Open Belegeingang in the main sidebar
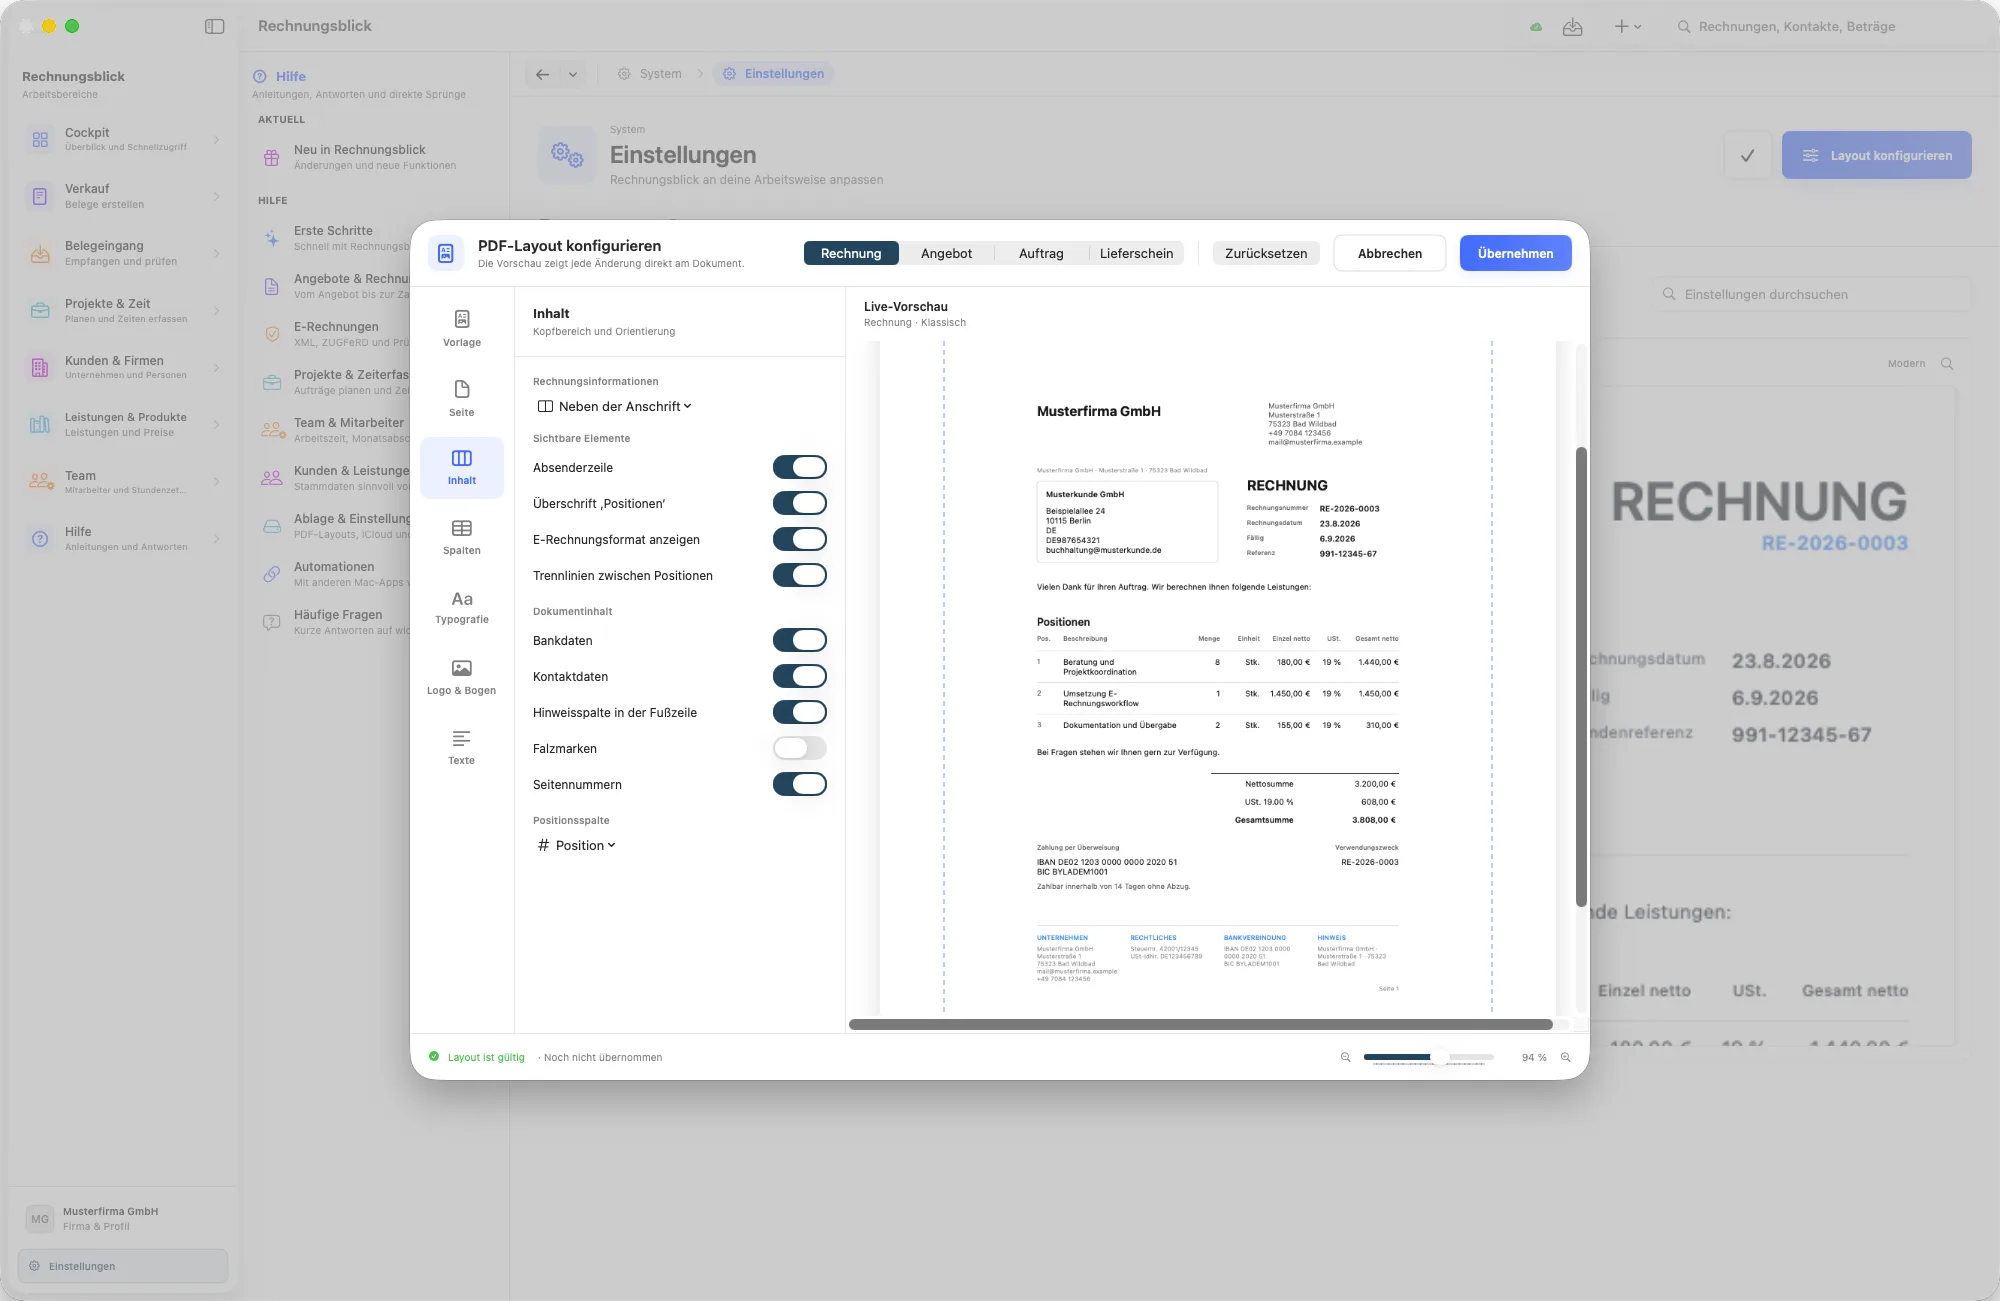The height and width of the screenshot is (1301, 2000). click(123, 253)
